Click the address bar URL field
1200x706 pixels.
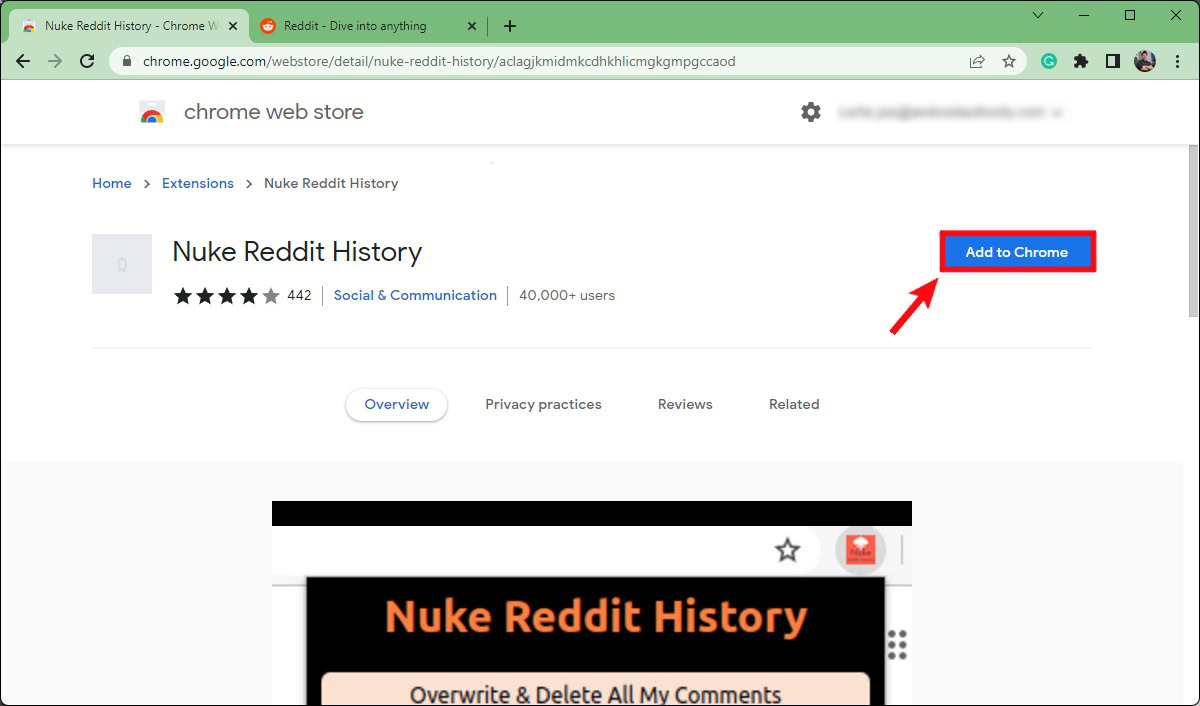point(540,61)
